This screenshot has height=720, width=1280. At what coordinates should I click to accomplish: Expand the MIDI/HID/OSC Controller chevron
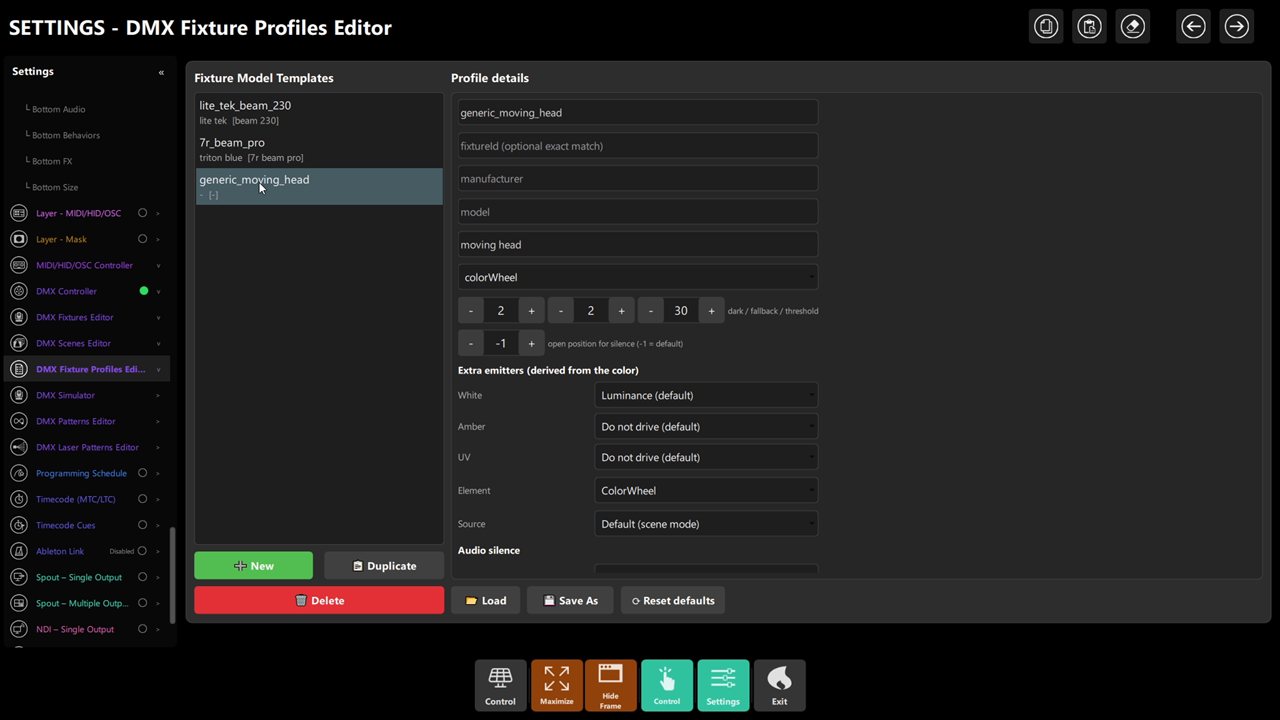(x=158, y=265)
